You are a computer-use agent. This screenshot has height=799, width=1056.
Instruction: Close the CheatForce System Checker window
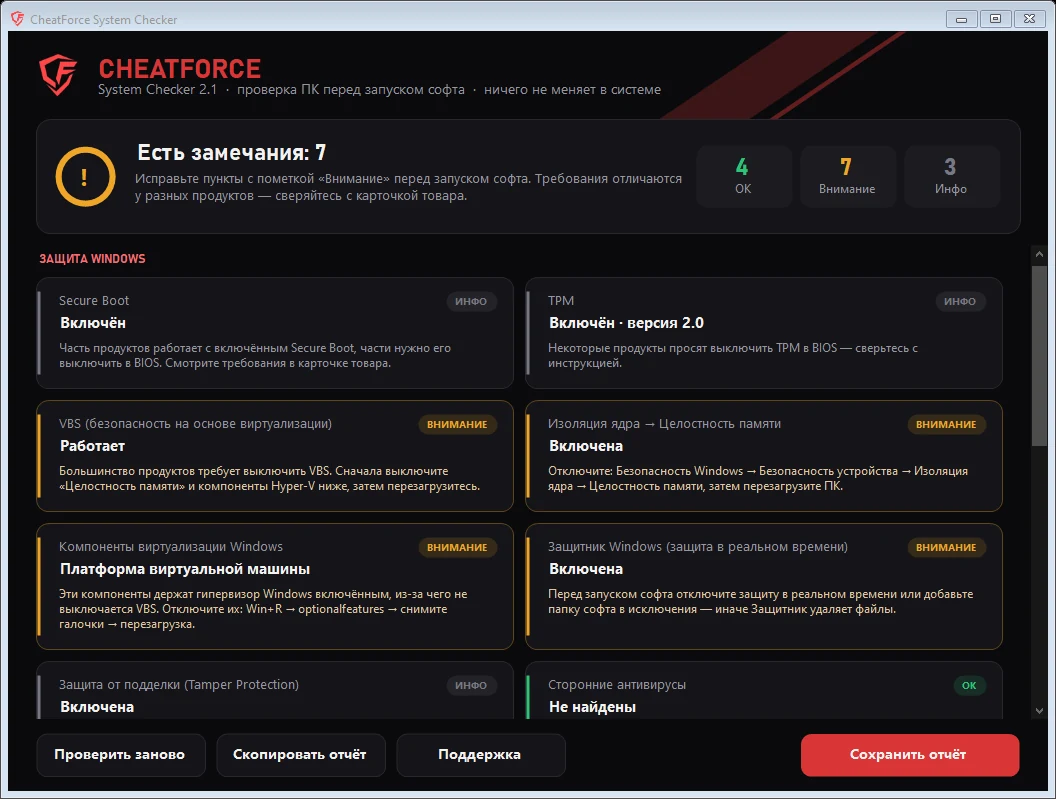(1030, 19)
